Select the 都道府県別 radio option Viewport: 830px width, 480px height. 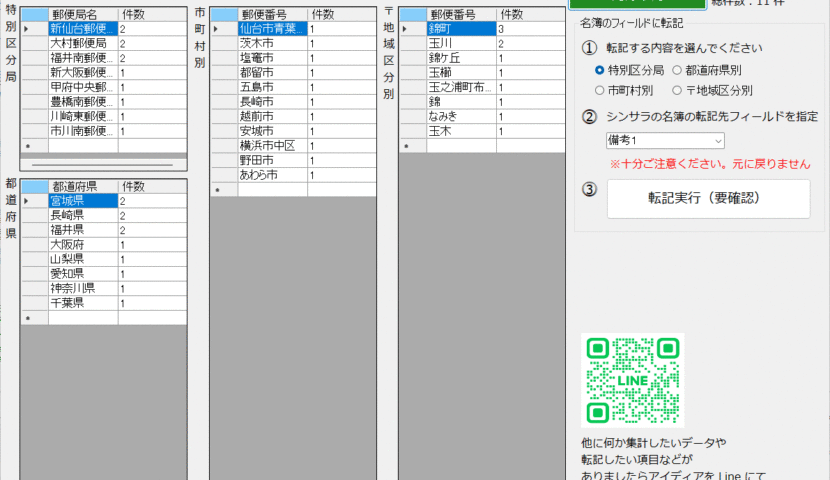[x=677, y=70]
